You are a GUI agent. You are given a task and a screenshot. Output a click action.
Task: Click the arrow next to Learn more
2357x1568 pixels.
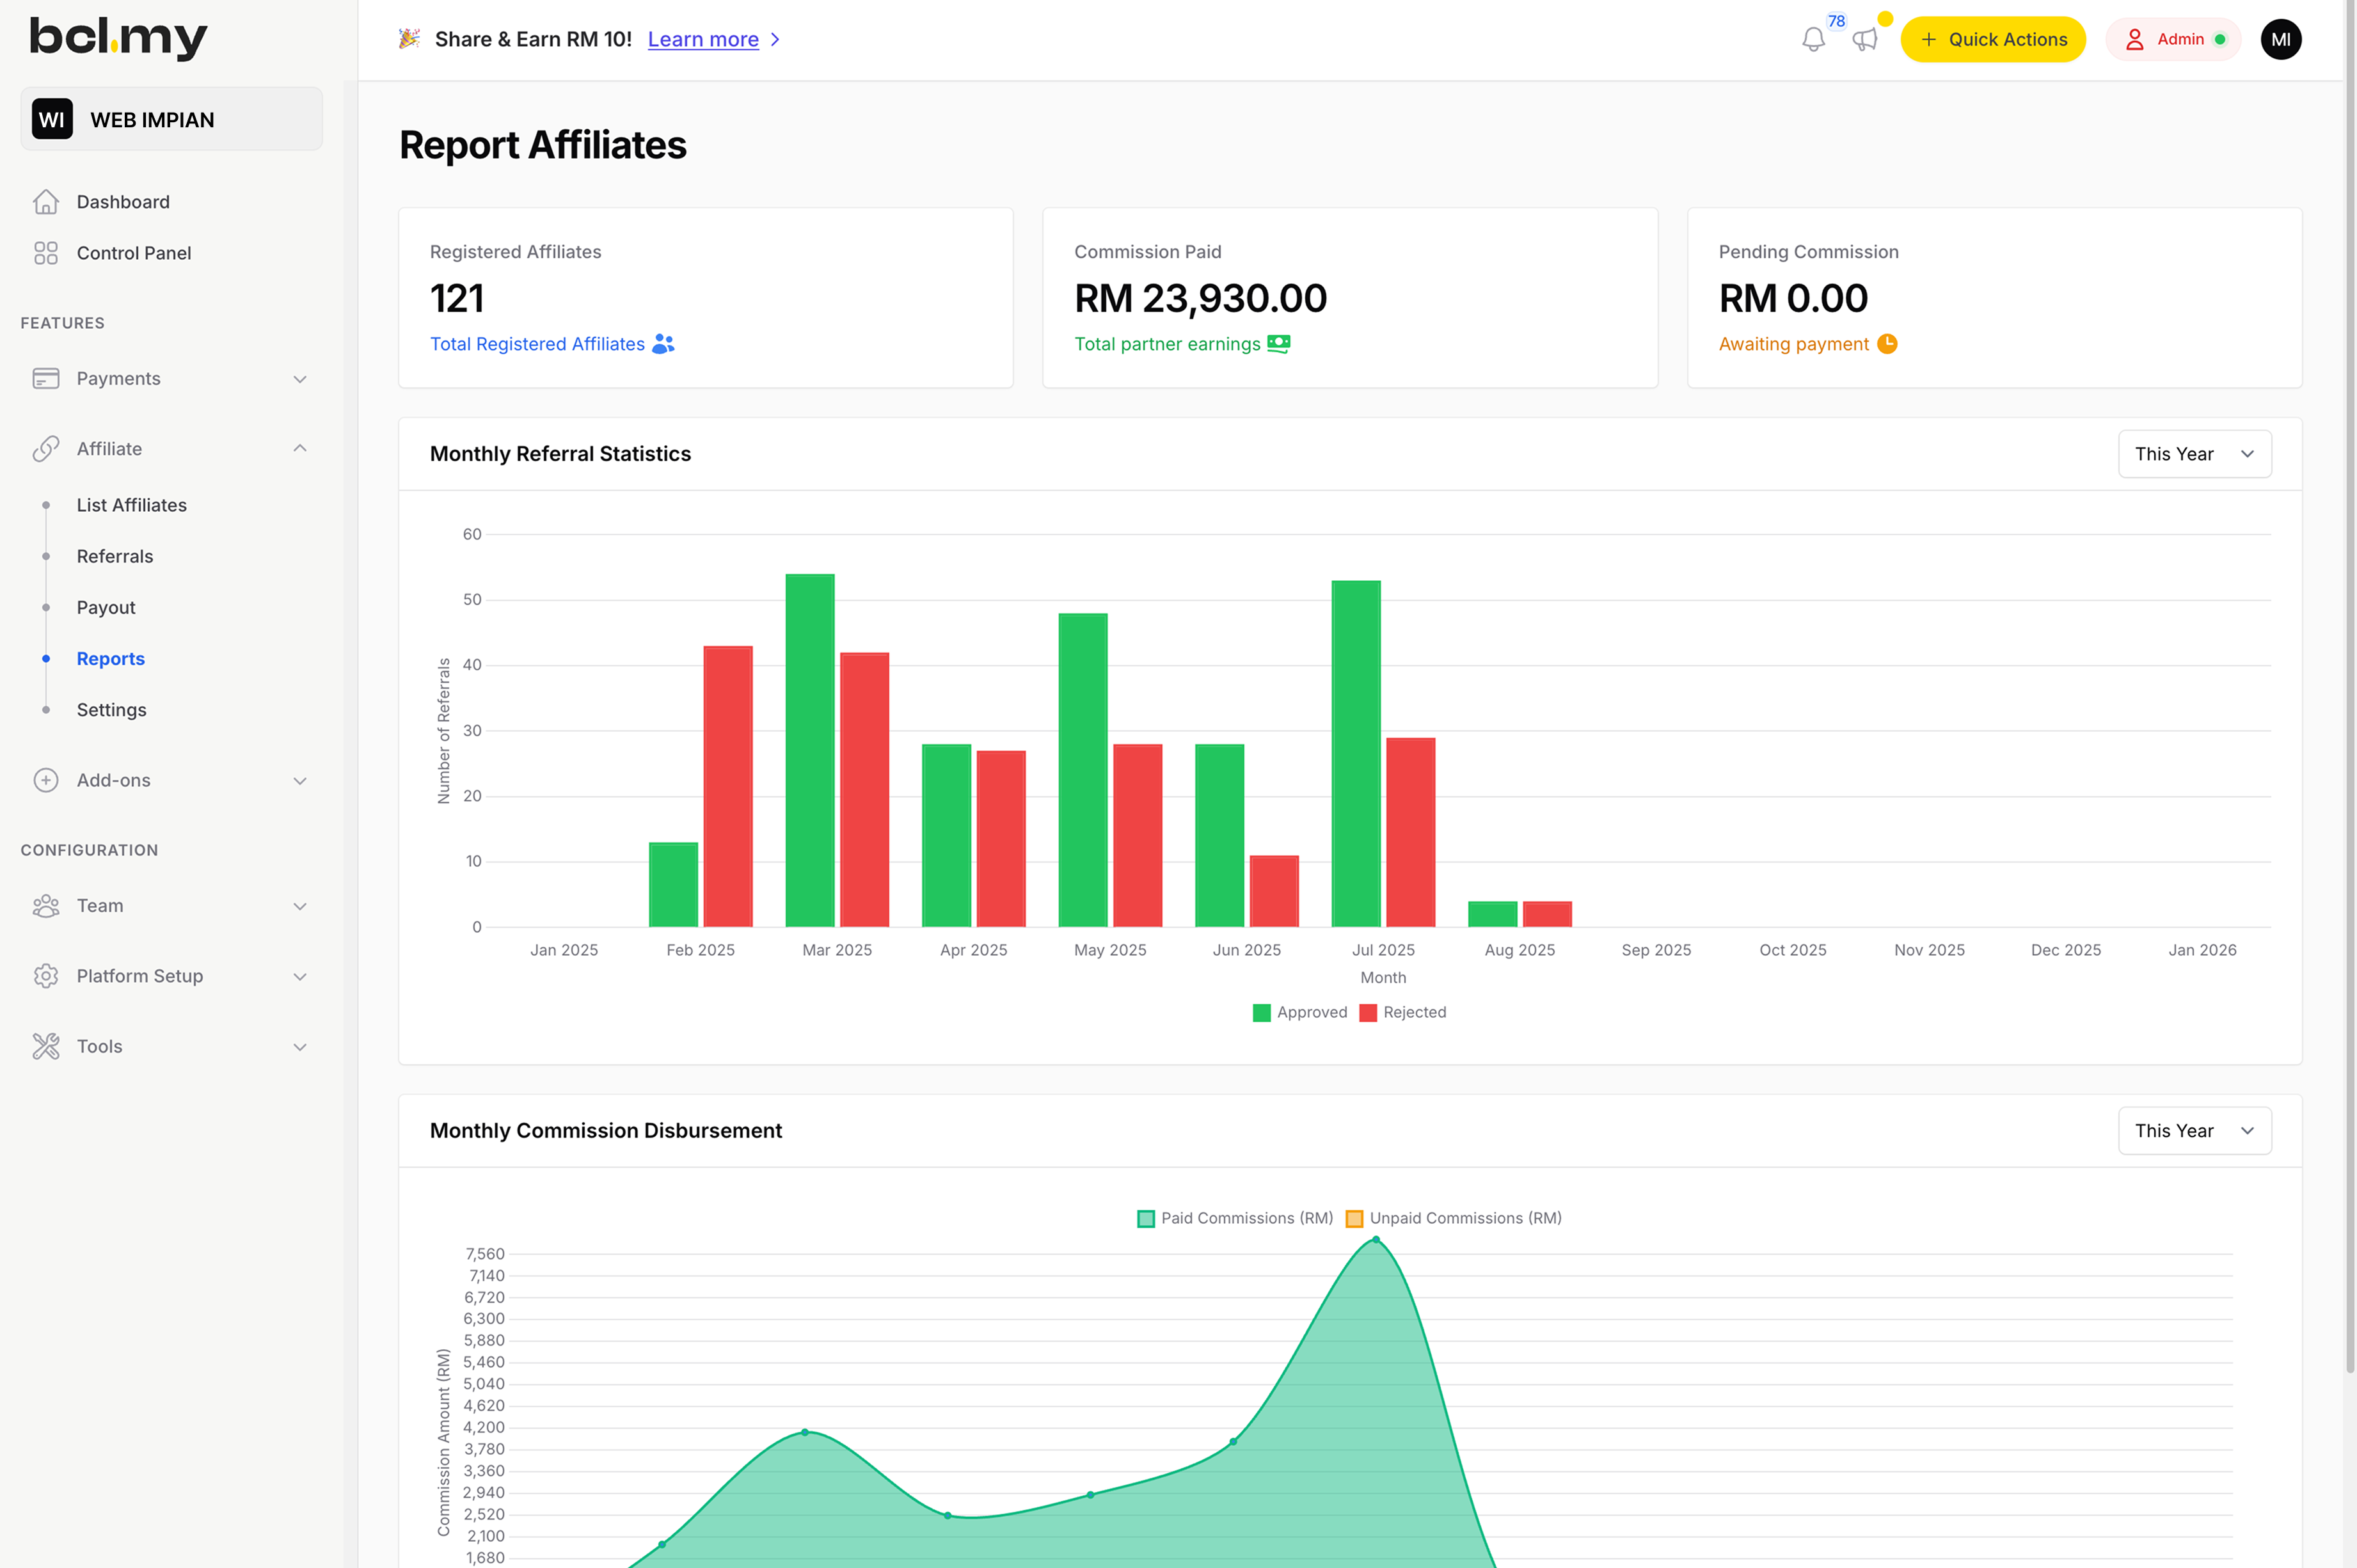775,40
